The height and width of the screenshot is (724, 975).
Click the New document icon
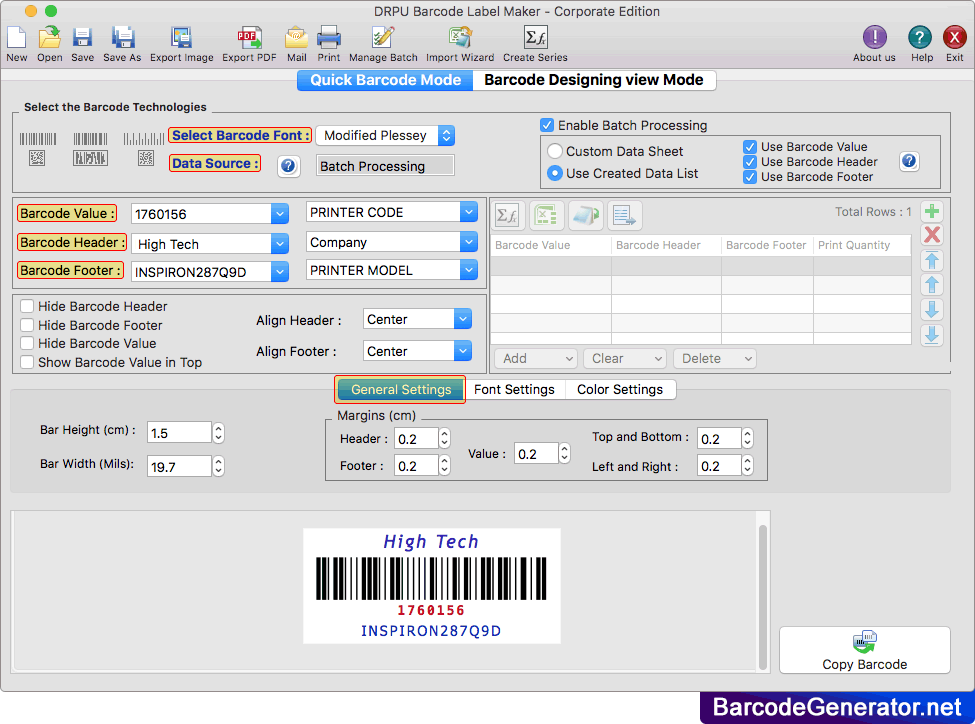click(x=17, y=39)
